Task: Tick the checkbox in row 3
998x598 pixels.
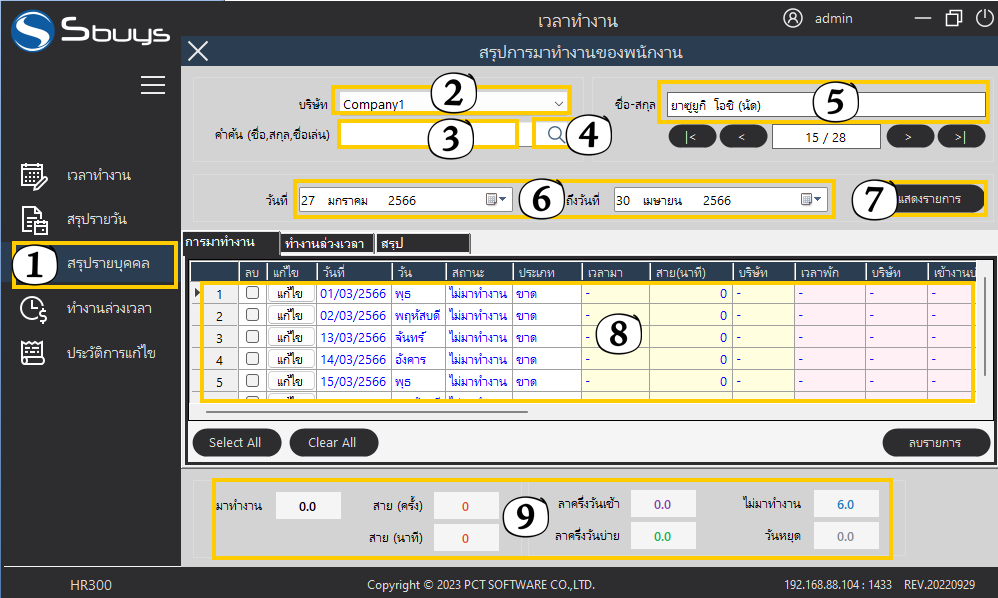Action: (x=253, y=337)
